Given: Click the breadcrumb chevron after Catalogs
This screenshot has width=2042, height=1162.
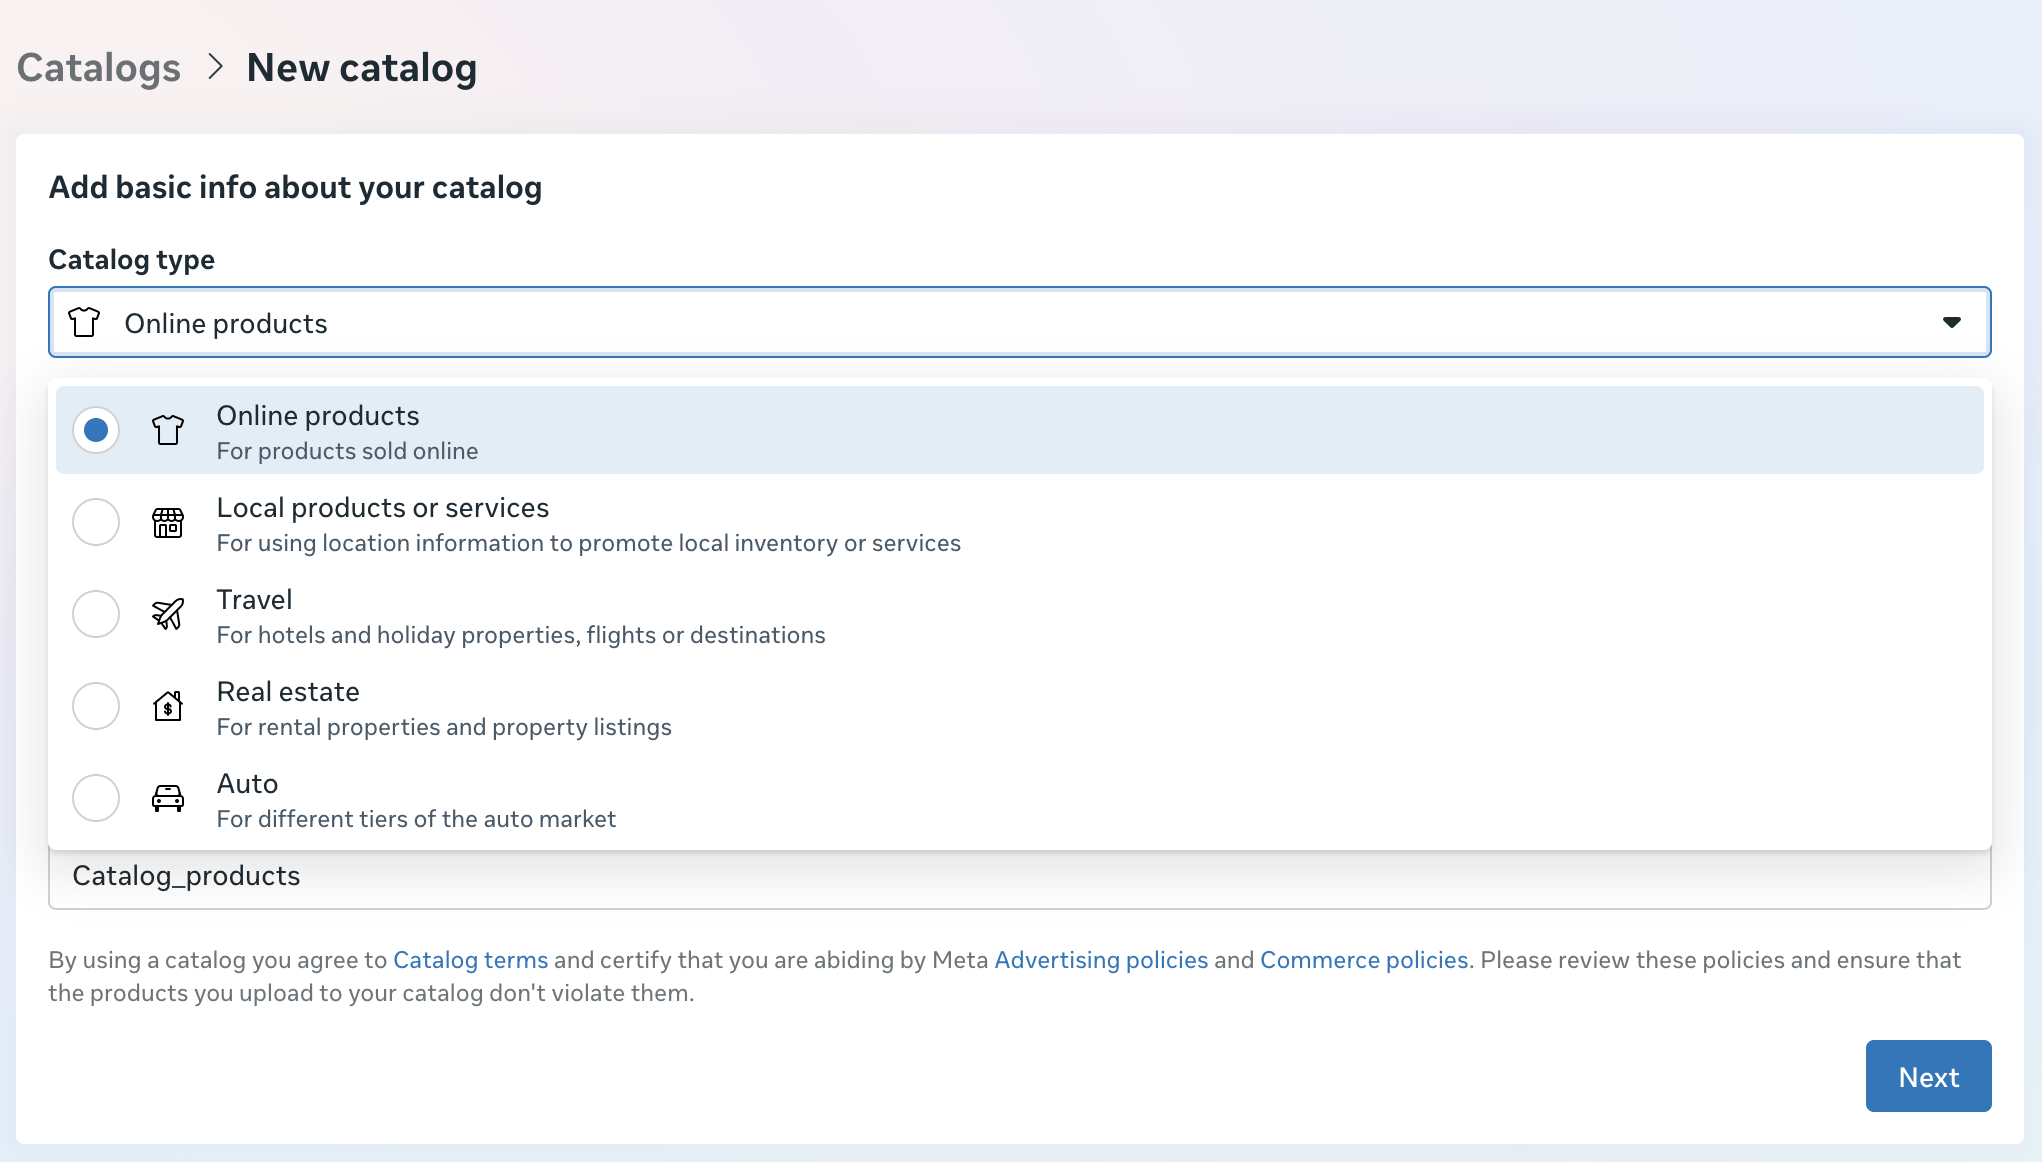Looking at the screenshot, I should [214, 67].
